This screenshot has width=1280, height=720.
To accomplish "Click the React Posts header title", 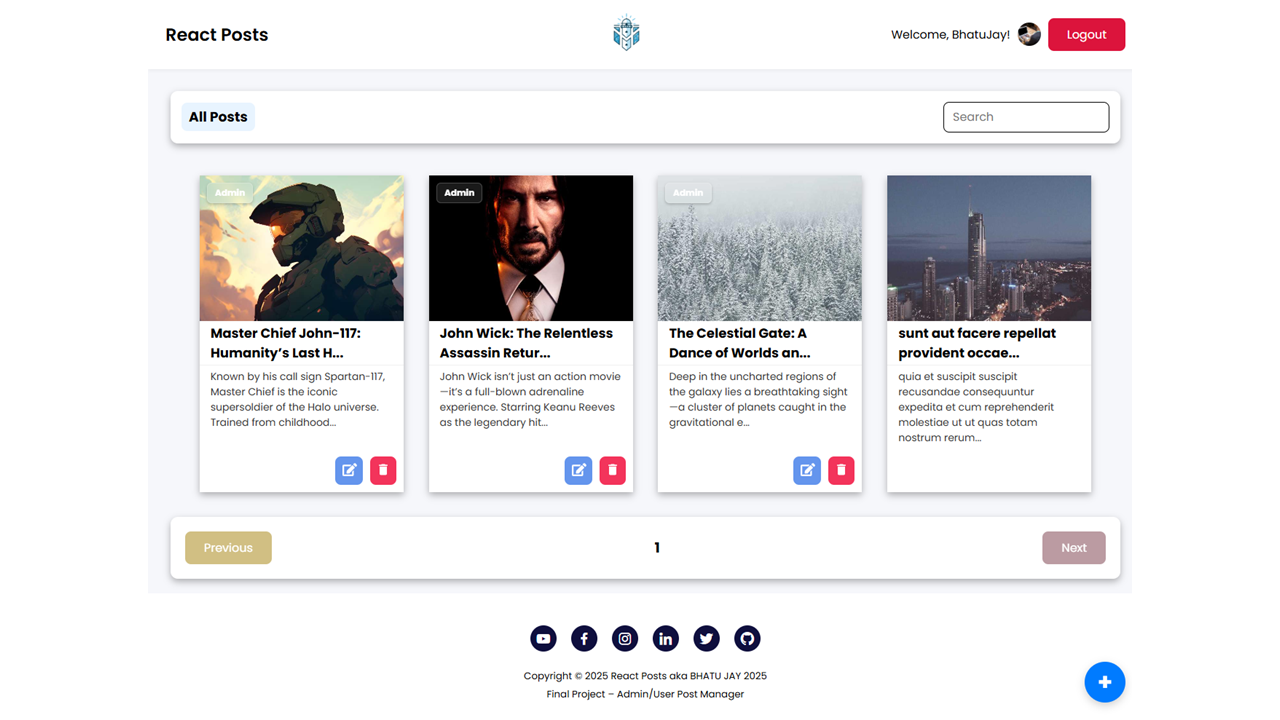I will tap(216, 34).
